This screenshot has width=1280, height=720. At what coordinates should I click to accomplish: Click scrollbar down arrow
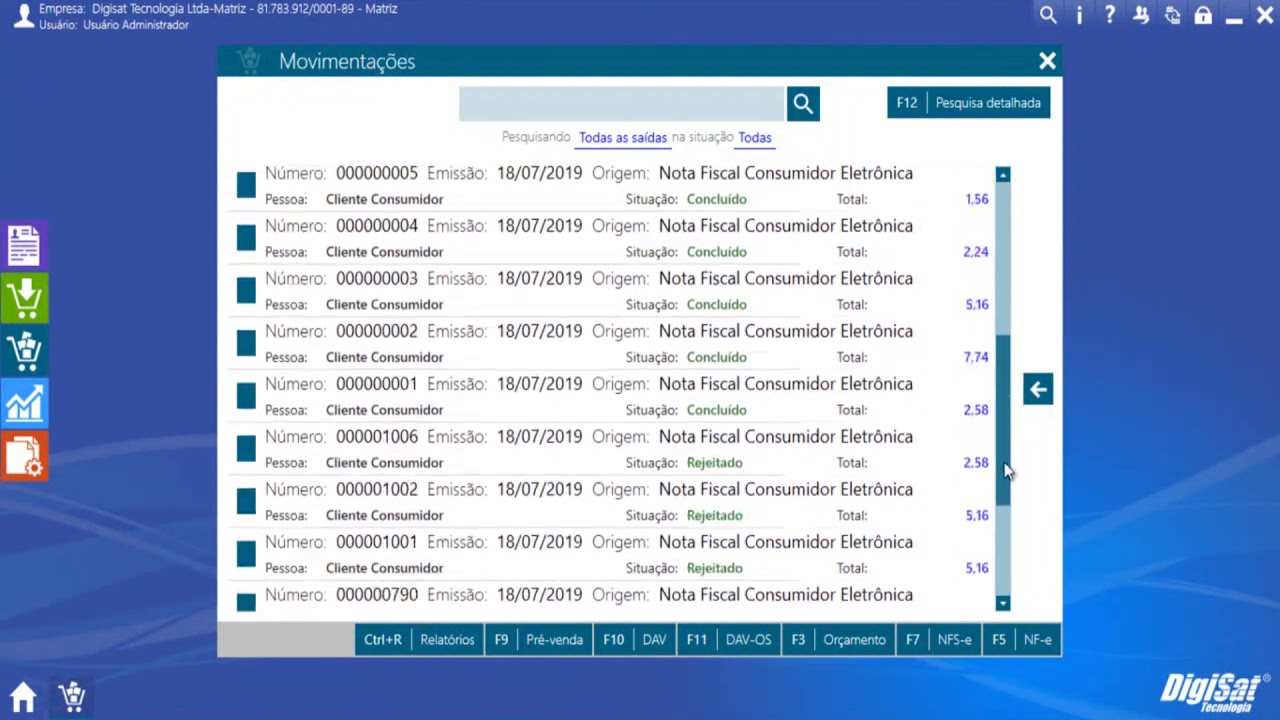[x=1003, y=603]
